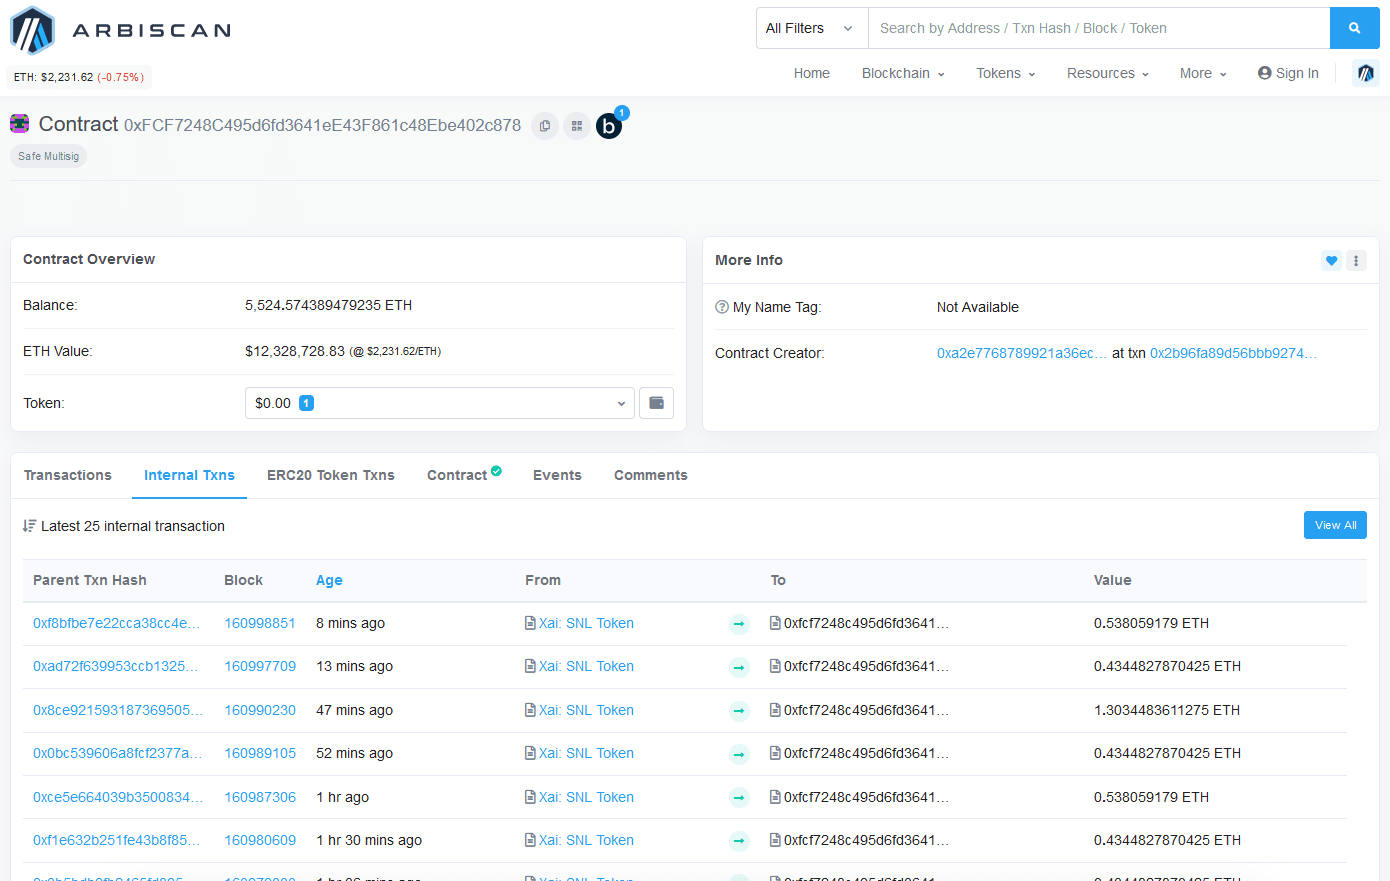Open the Token $0.00 dropdown
The height and width of the screenshot is (881, 1390).
pos(439,403)
